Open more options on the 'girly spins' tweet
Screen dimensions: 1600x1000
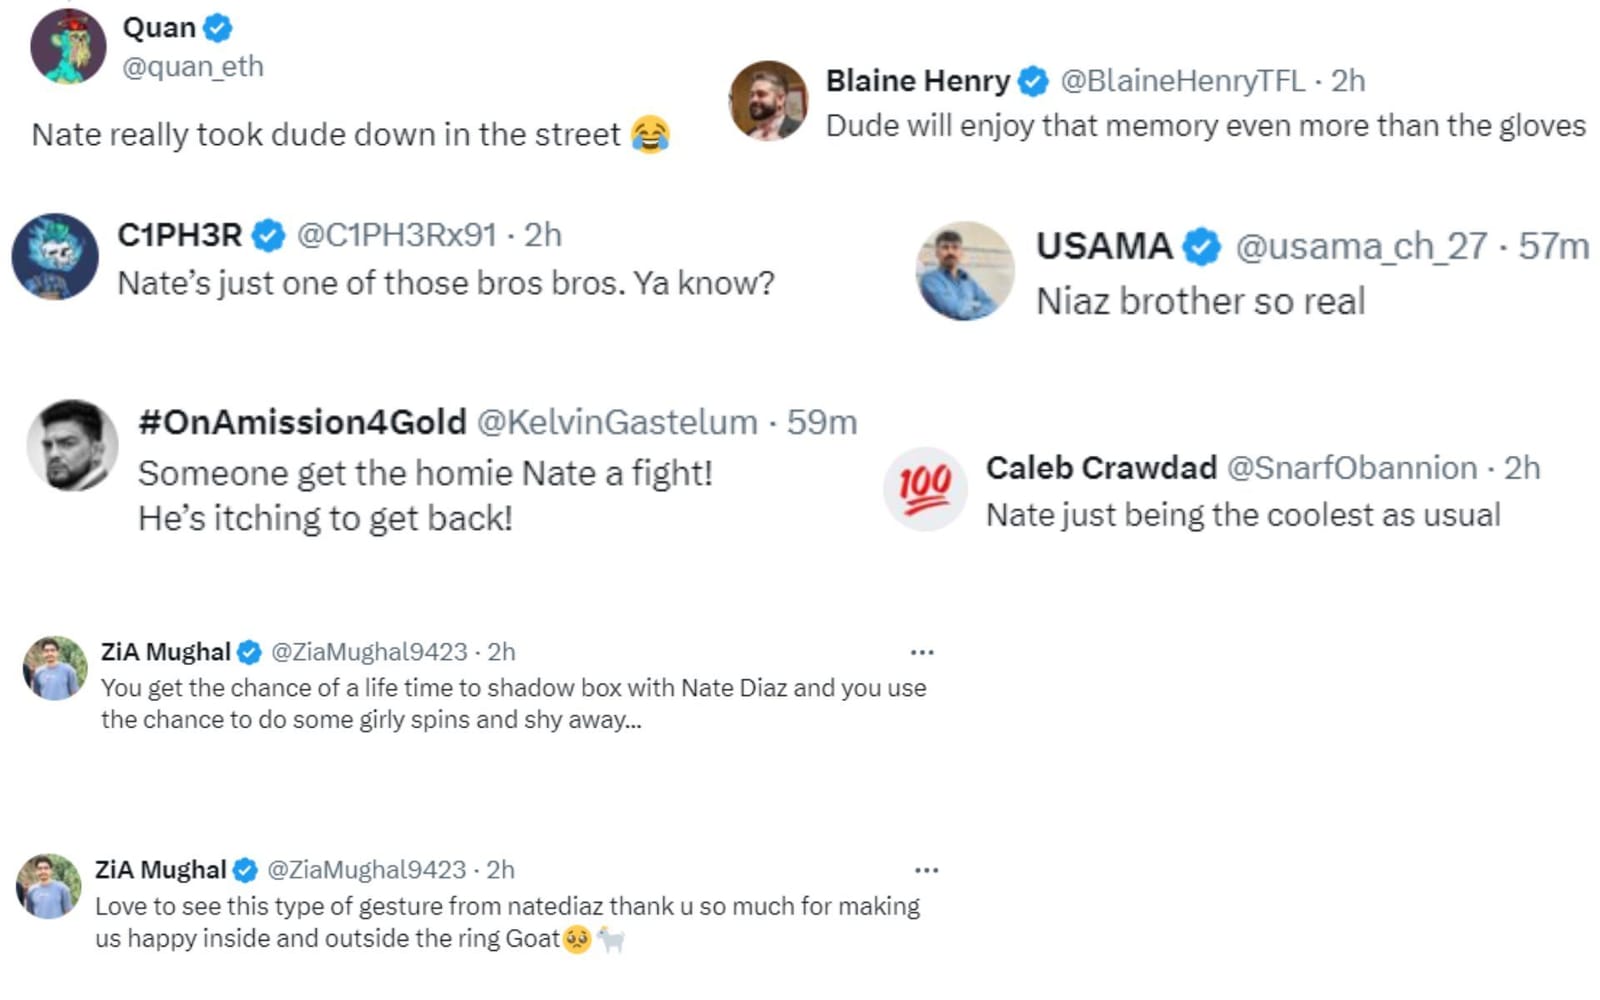tap(922, 652)
